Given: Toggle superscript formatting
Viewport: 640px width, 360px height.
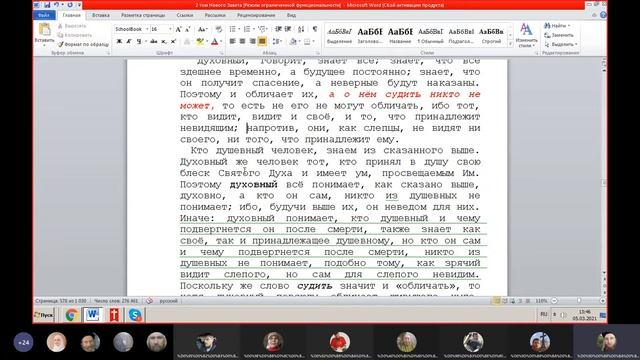Looking at the screenshot, I should [173, 41].
